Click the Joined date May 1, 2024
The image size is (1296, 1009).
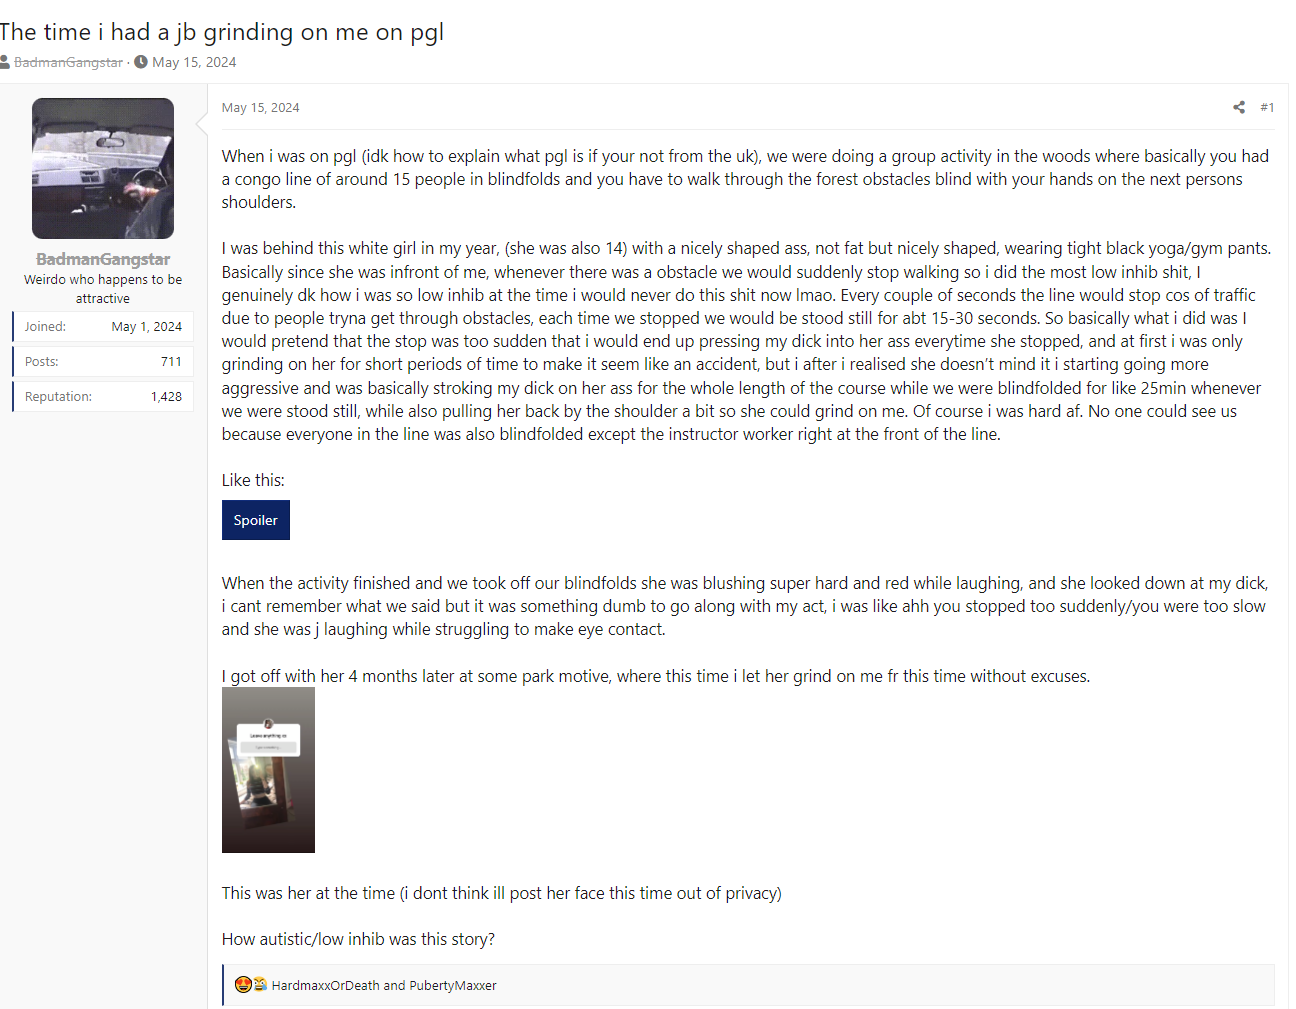[x=146, y=327]
